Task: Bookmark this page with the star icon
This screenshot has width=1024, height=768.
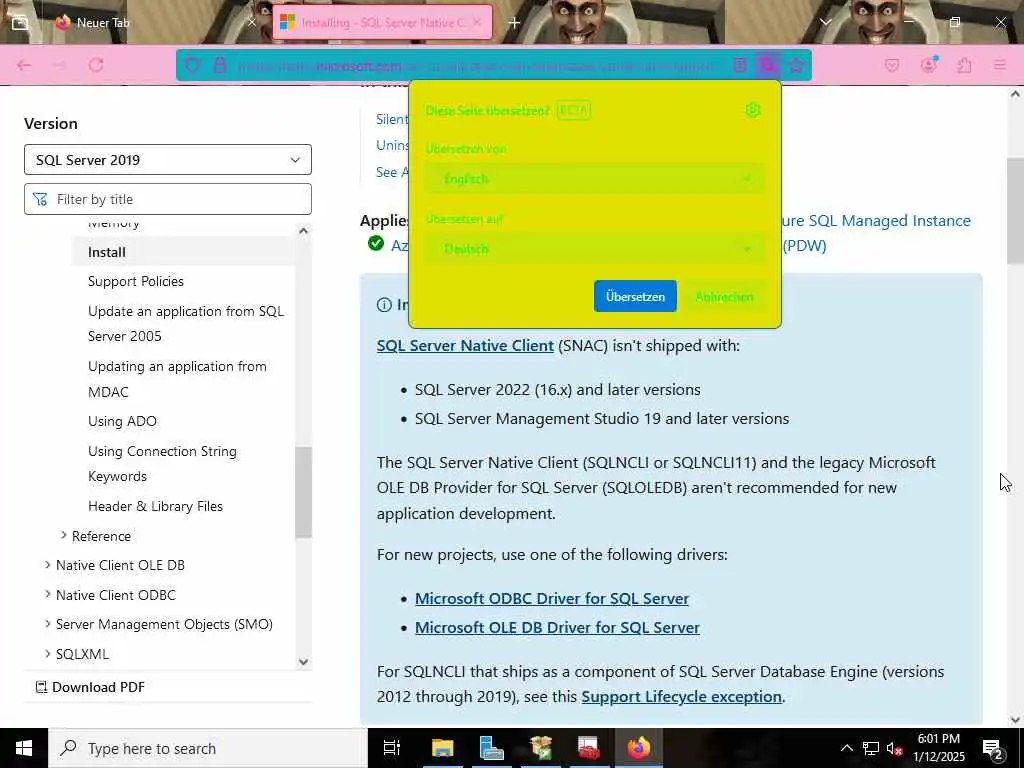Action: (x=796, y=65)
